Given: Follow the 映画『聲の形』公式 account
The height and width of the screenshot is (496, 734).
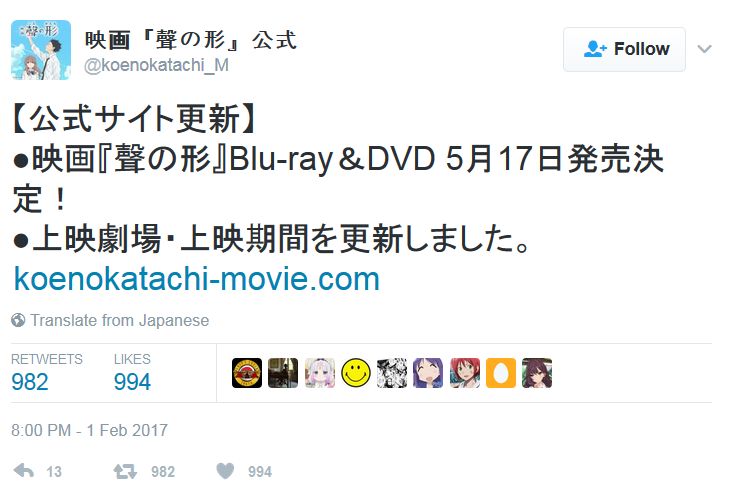Looking at the screenshot, I should click(624, 49).
